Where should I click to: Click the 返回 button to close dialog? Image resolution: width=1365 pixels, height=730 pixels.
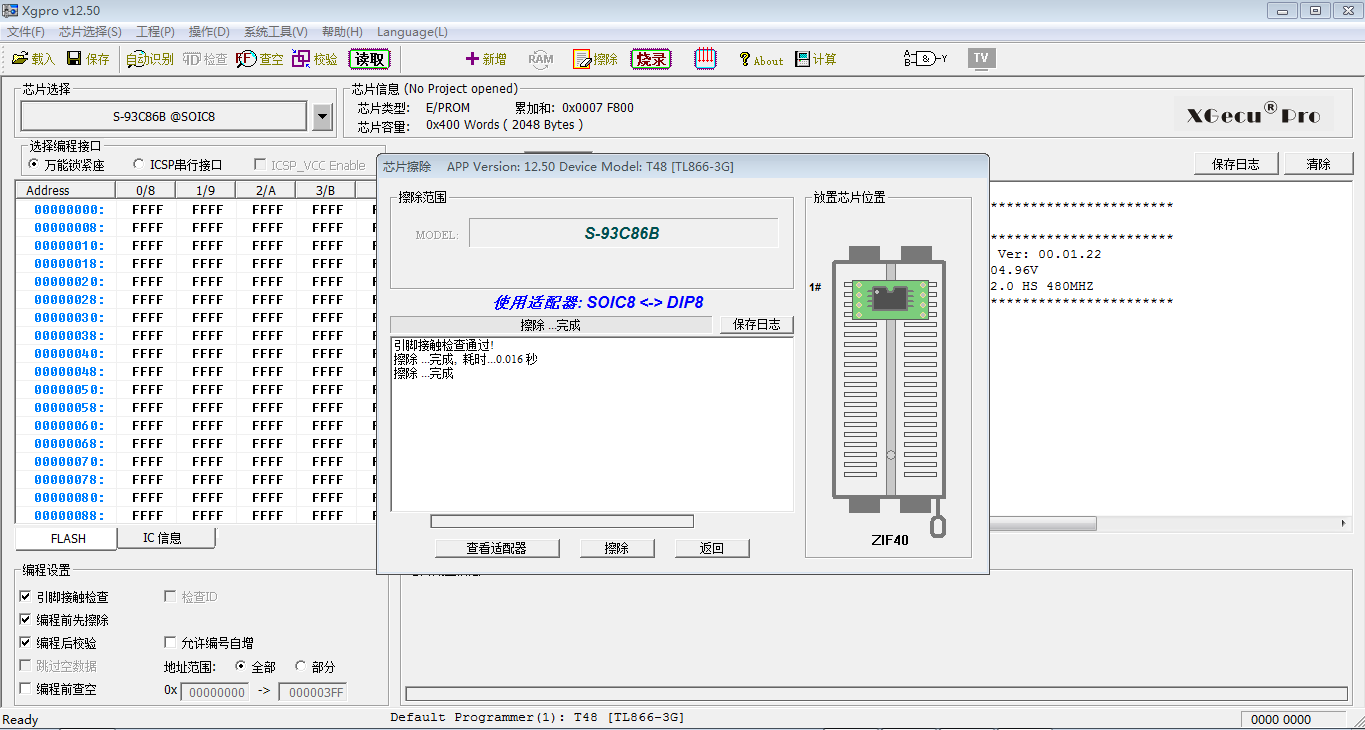[711, 548]
